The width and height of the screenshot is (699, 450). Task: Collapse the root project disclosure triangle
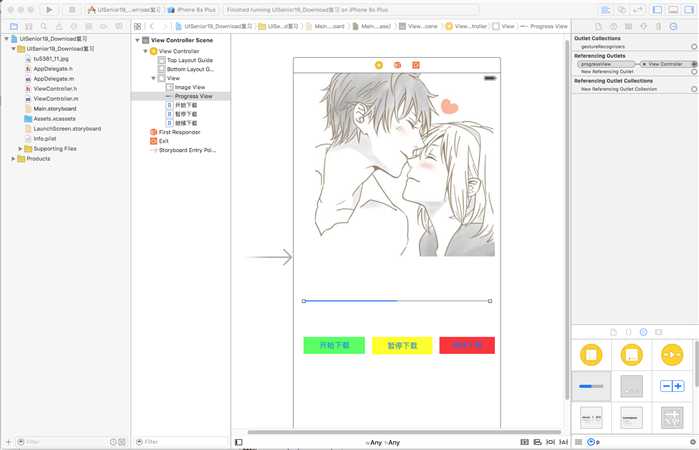tap(6, 39)
